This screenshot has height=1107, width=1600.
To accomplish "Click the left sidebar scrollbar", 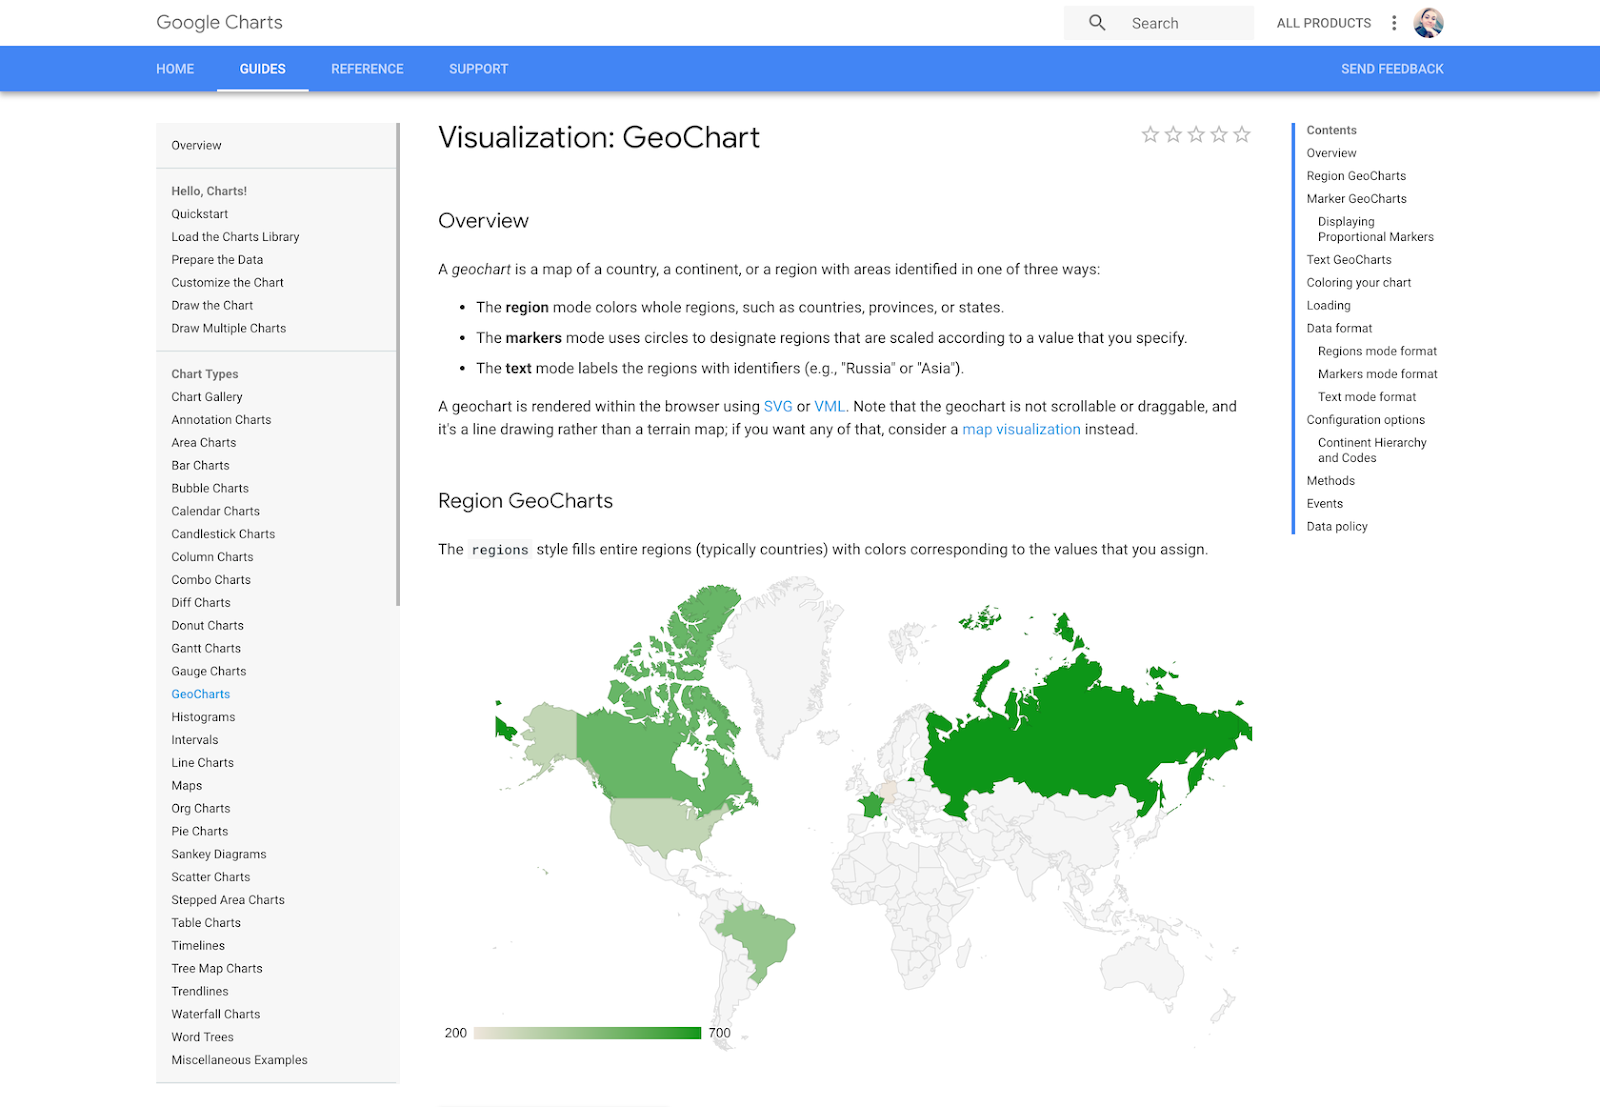I will 398,364.
